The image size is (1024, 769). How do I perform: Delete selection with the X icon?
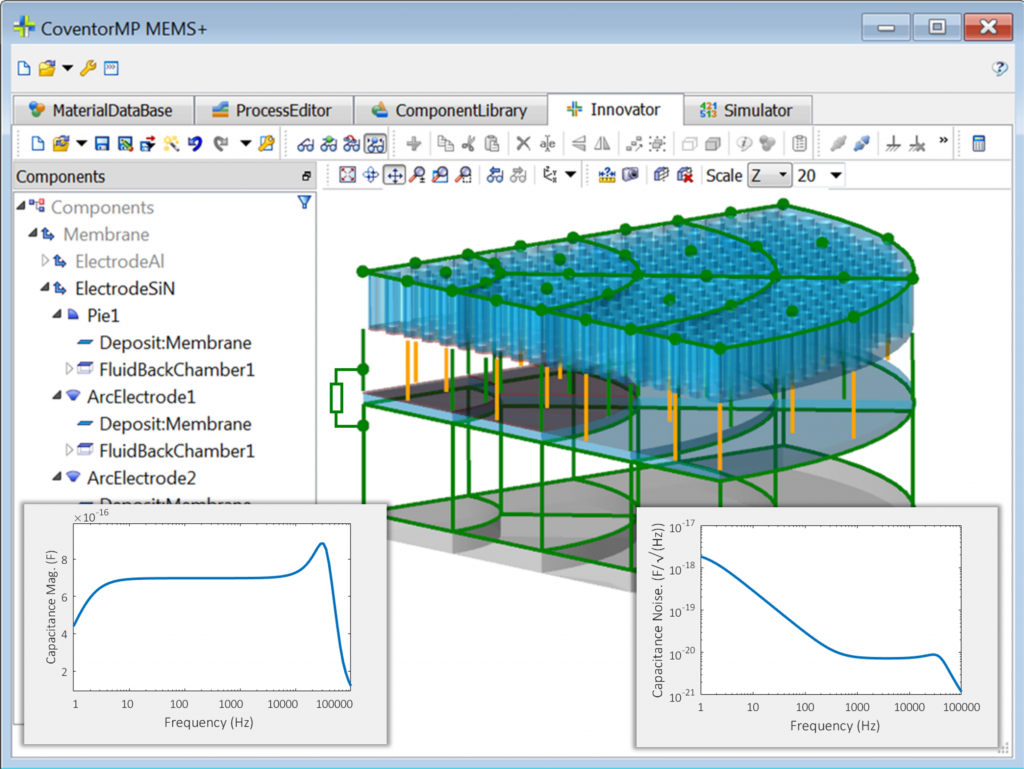(523, 144)
